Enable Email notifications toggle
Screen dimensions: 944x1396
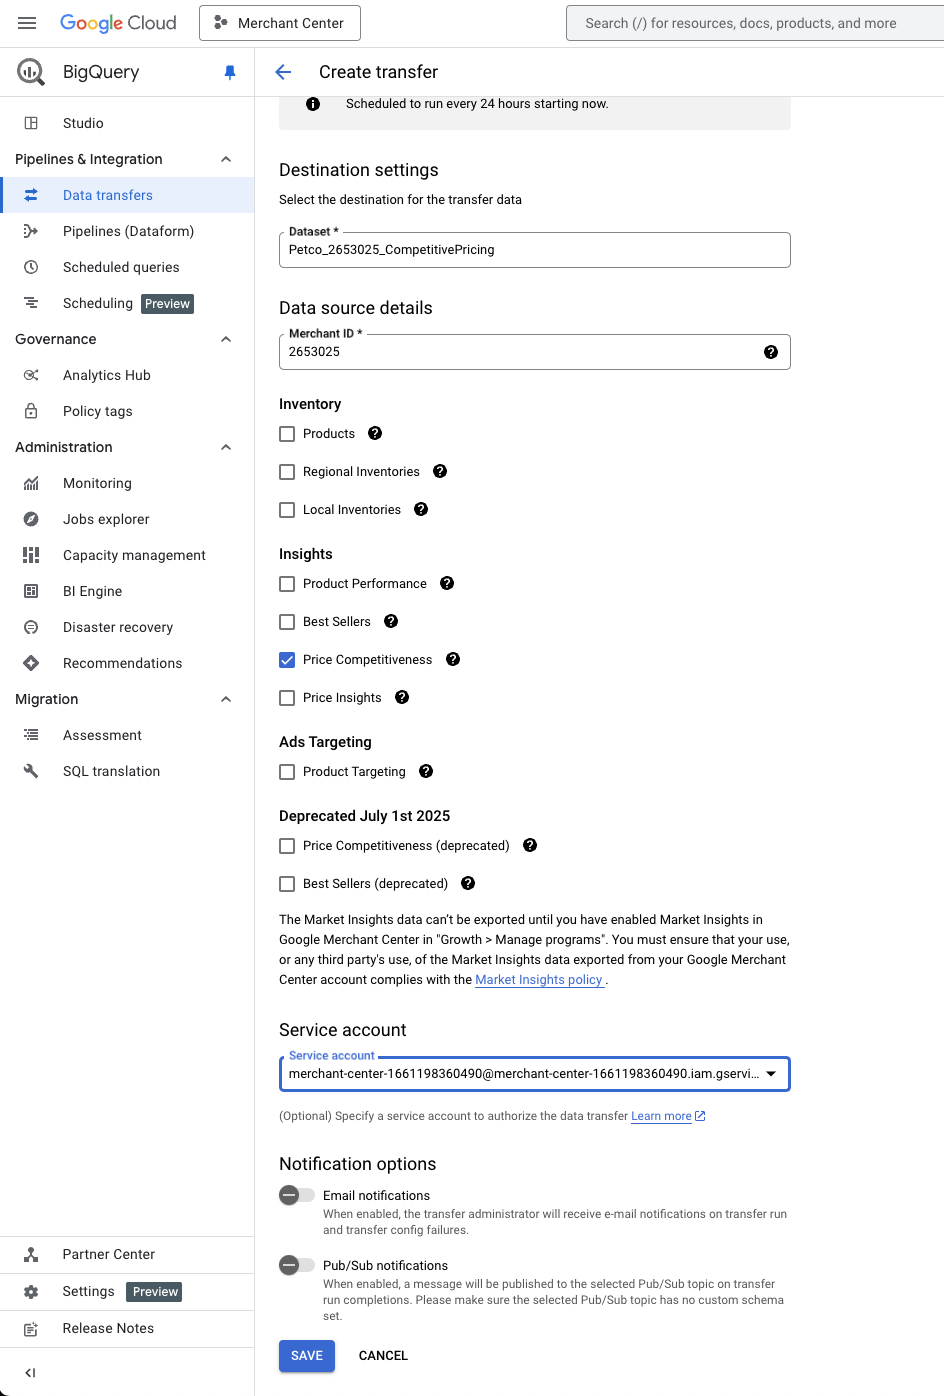tap(296, 1194)
